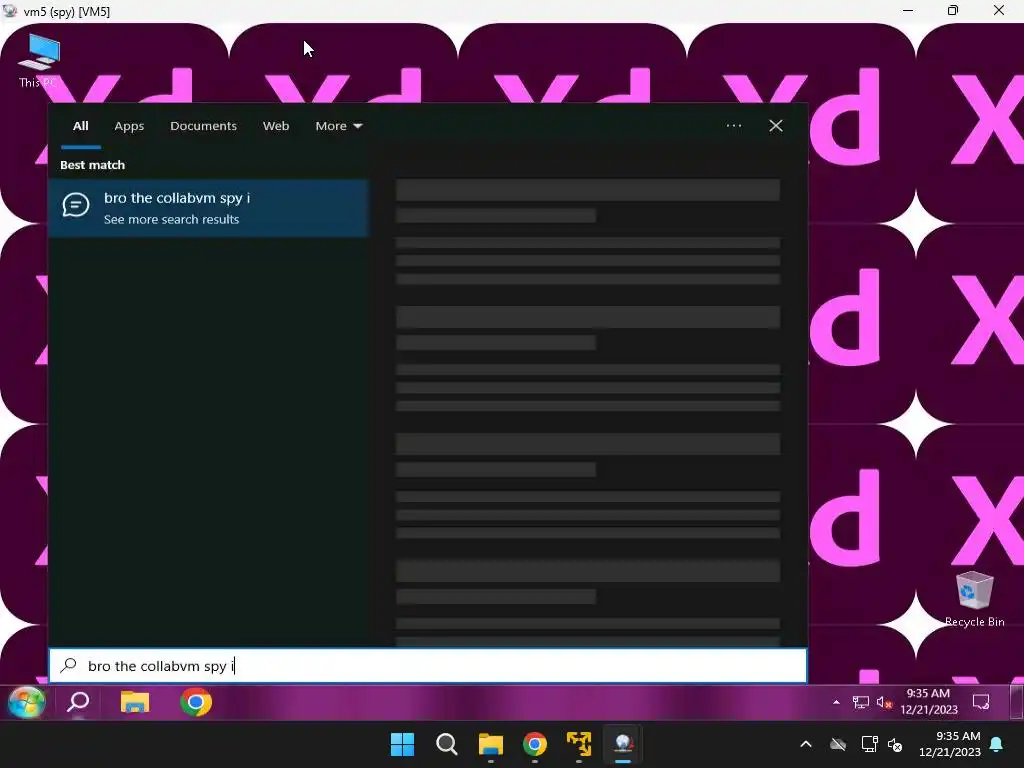Click the host muted speaker icon
1024x768 pixels.
click(895, 744)
